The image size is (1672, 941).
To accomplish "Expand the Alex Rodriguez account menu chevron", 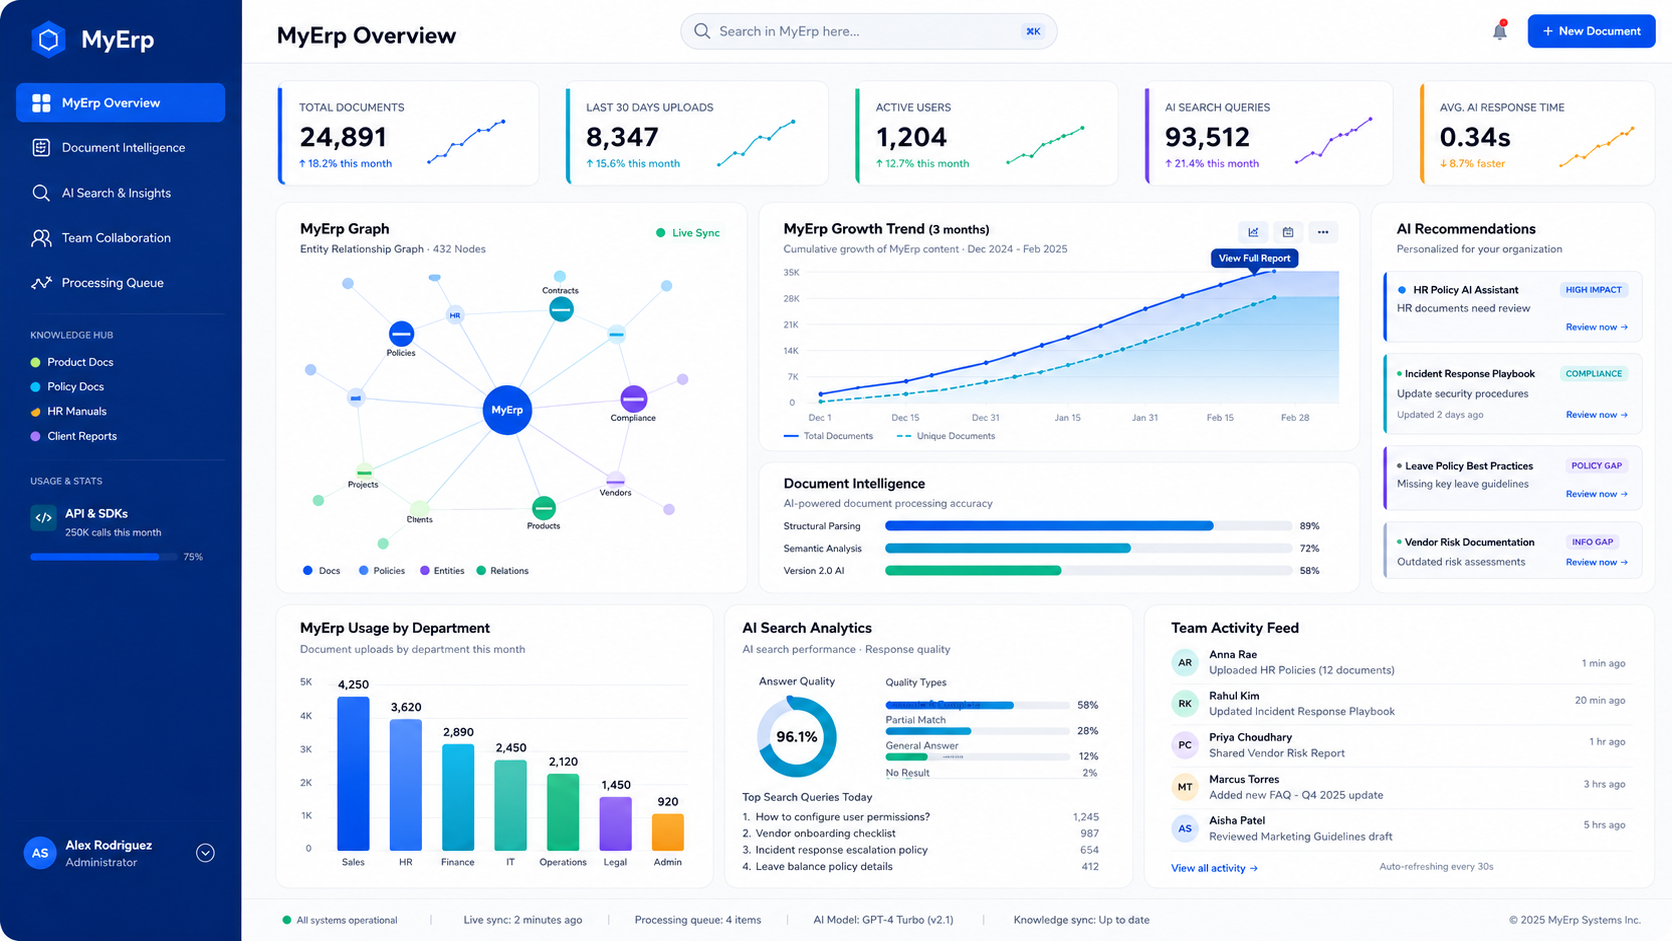I will tap(205, 853).
